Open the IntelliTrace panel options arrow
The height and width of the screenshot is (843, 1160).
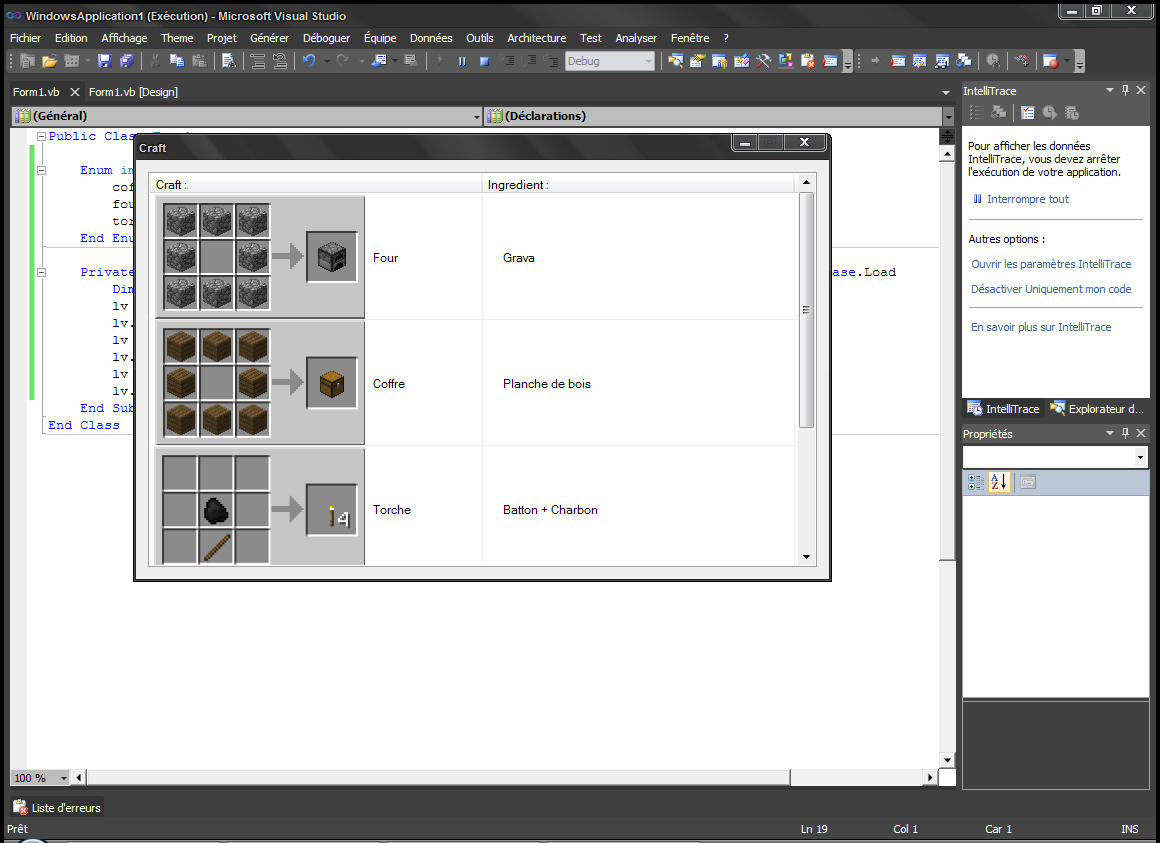point(1110,90)
